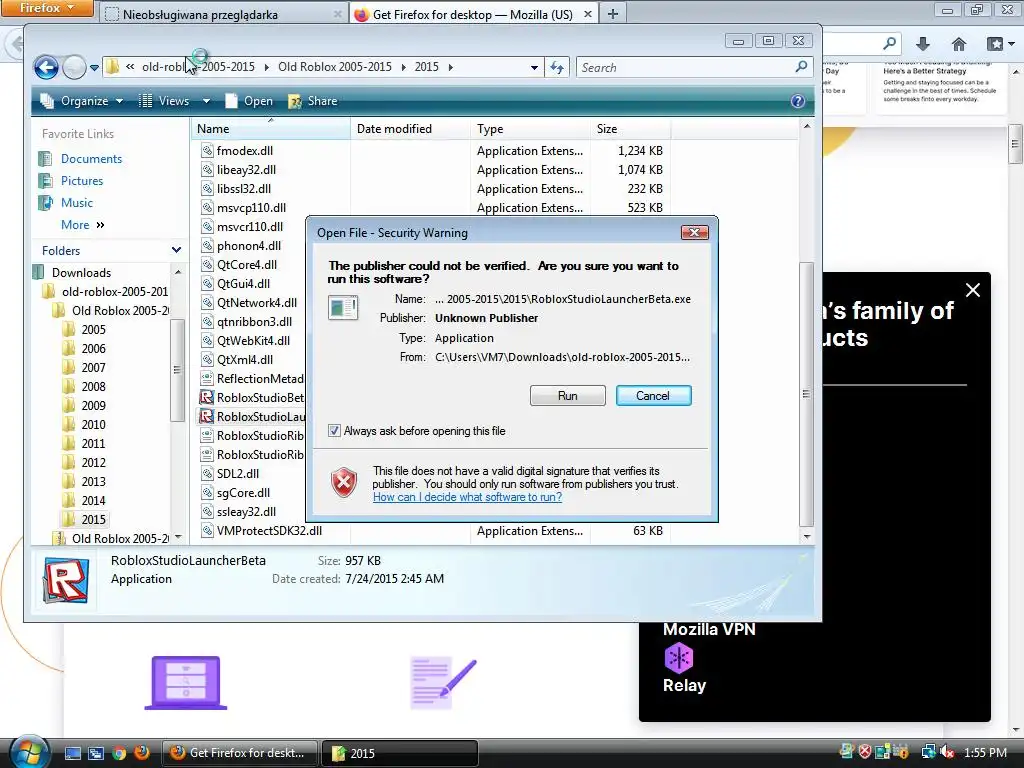Sort by the Date modified column header
This screenshot has width=1024, height=768.
[x=410, y=129]
